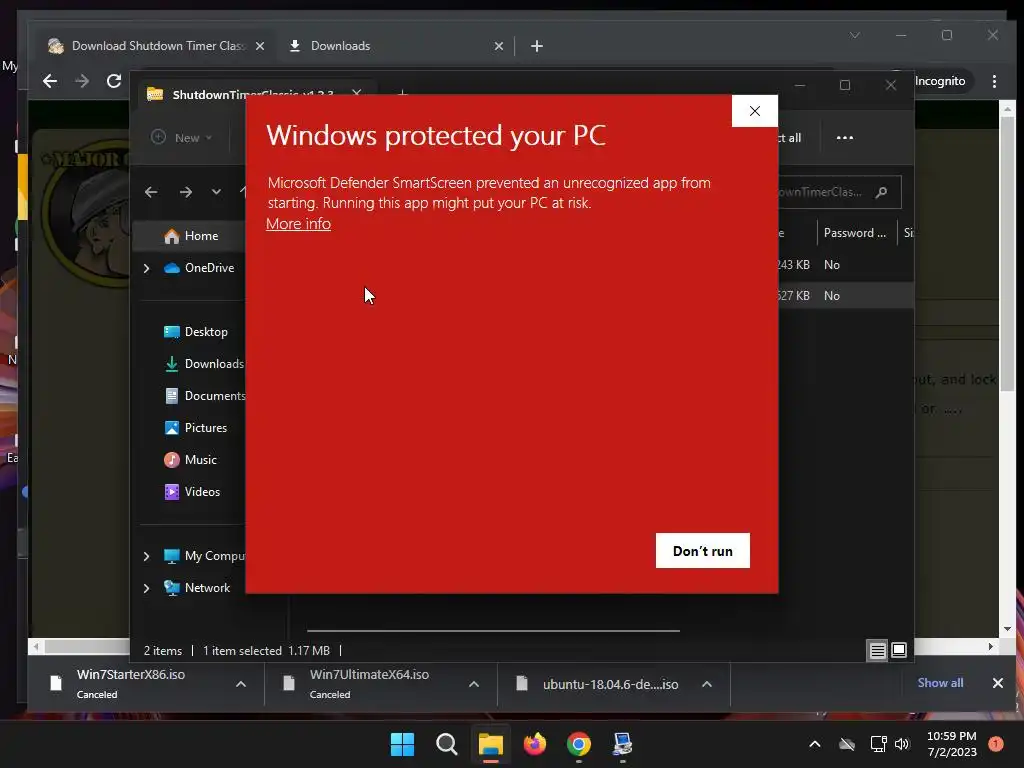Close the Download Shutdown Timer Classic tab

[260, 46]
